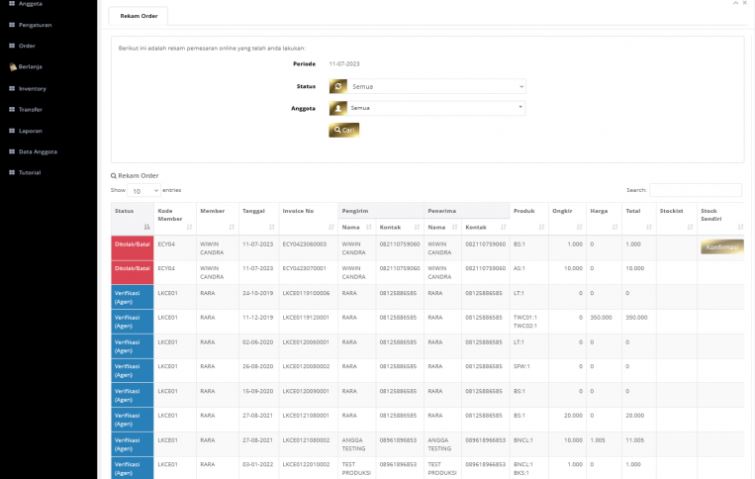Viewport: 755px width, 479px height.
Task: Click the refresh icon beside Status field
Action: pyautogui.click(x=338, y=87)
